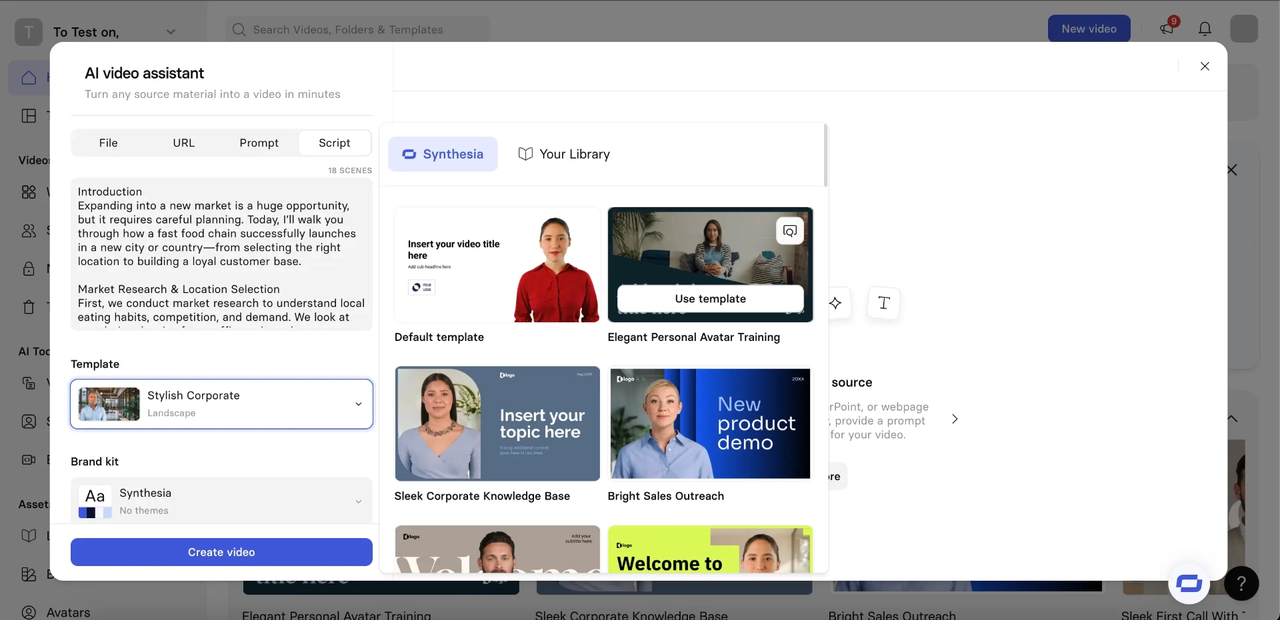
Task: Select the Script source tab
Action: click(334, 143)
